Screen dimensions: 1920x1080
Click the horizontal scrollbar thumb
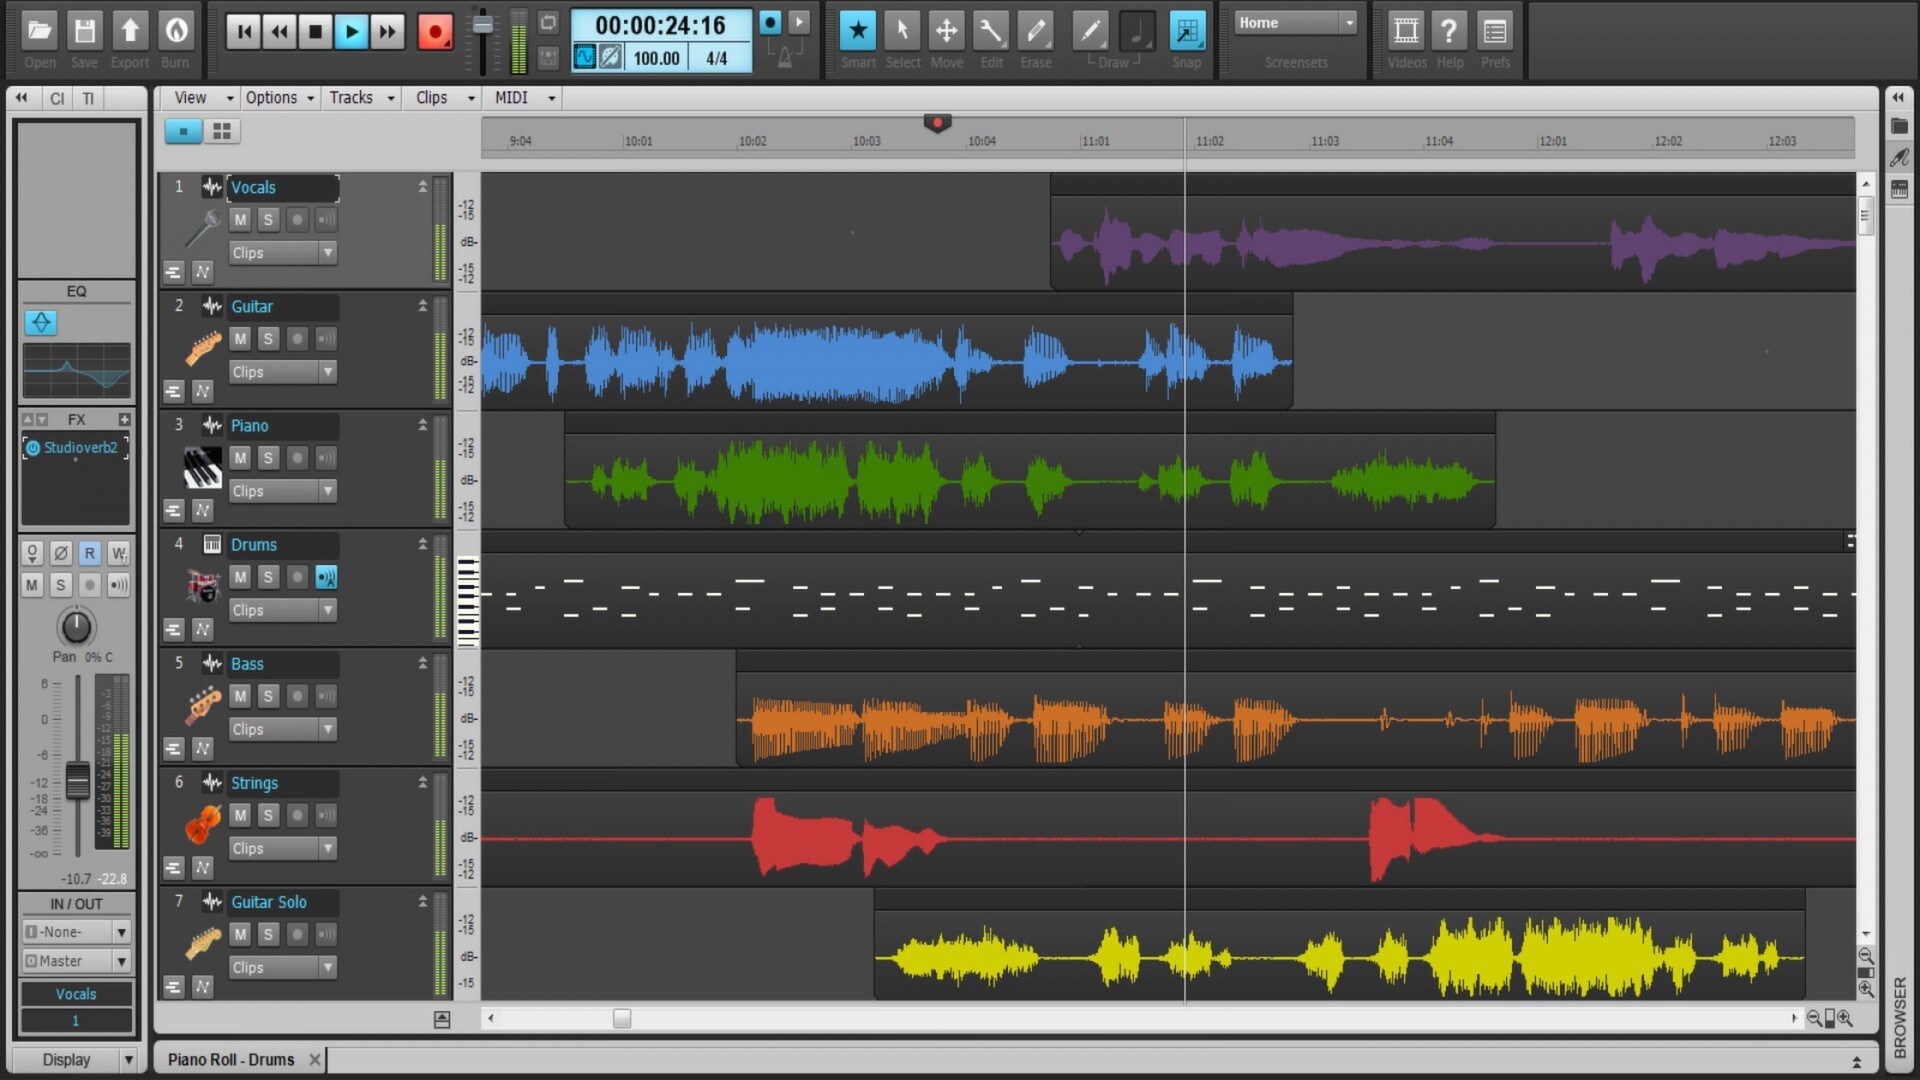pyautogui.click(x=622, y=1018)
